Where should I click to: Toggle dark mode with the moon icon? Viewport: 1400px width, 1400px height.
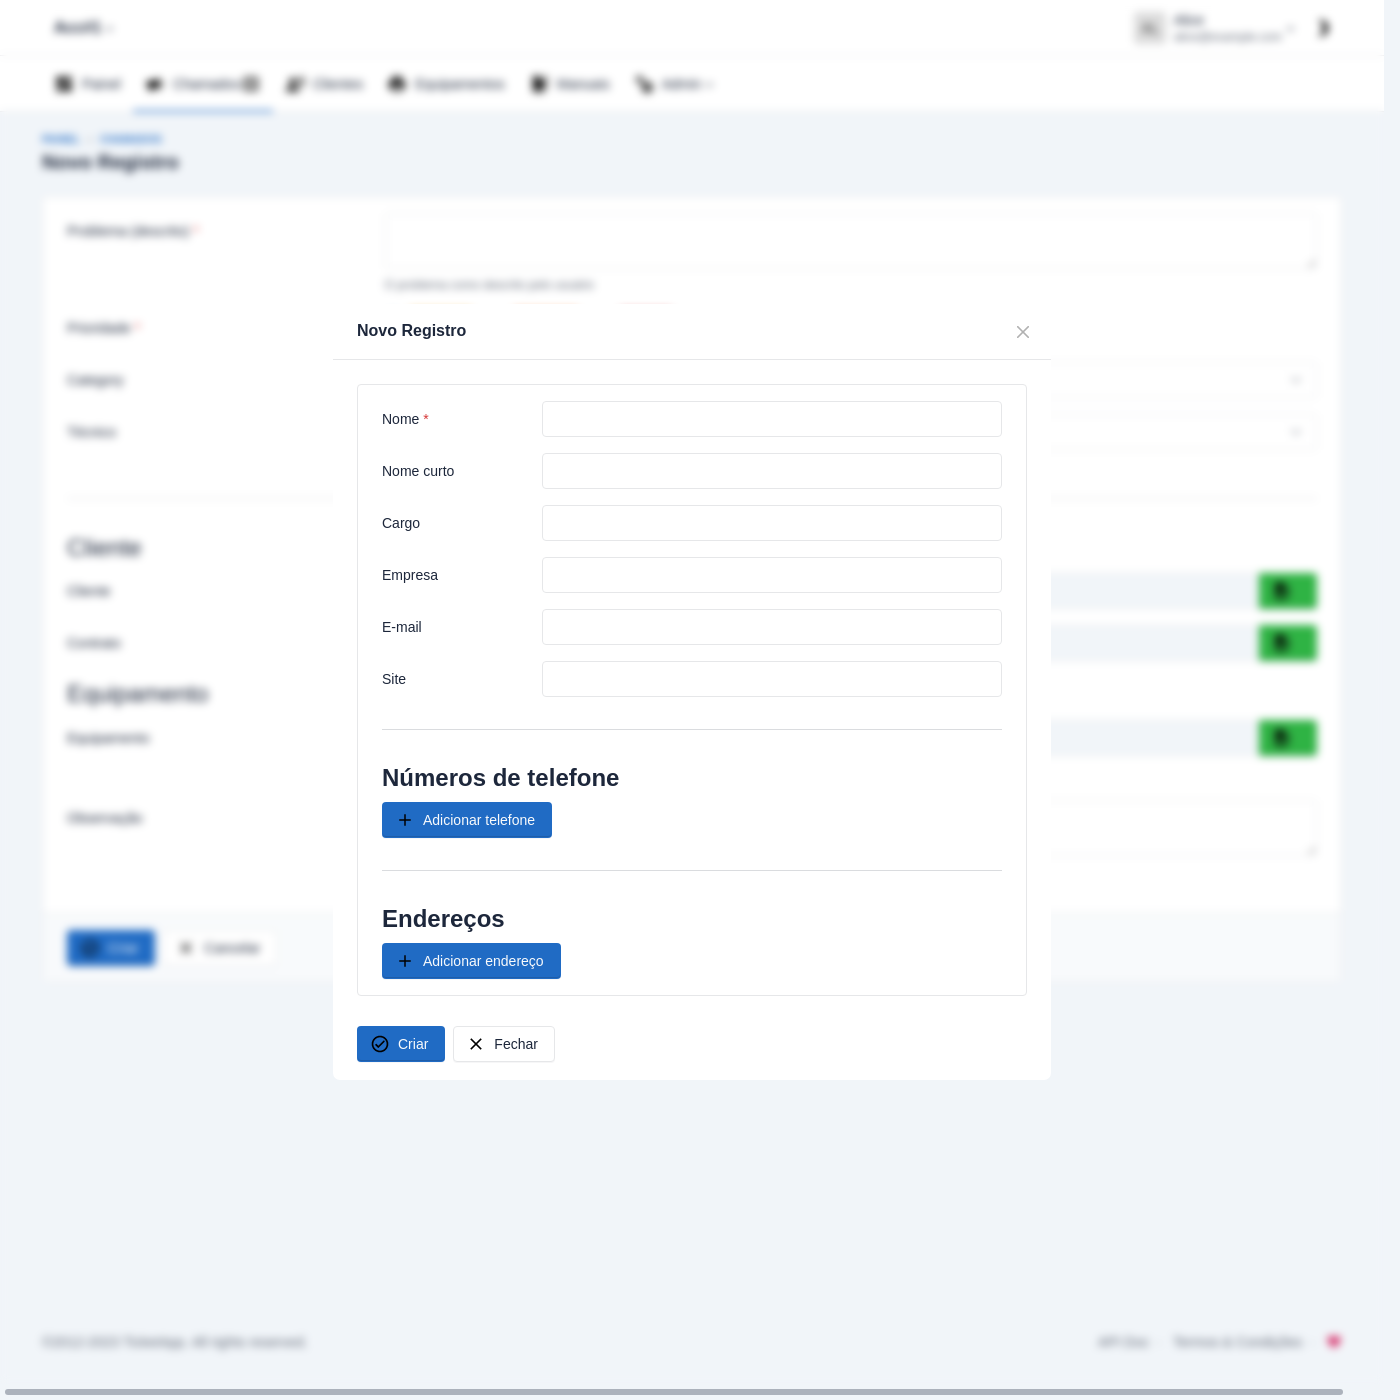pos(1324,28)
